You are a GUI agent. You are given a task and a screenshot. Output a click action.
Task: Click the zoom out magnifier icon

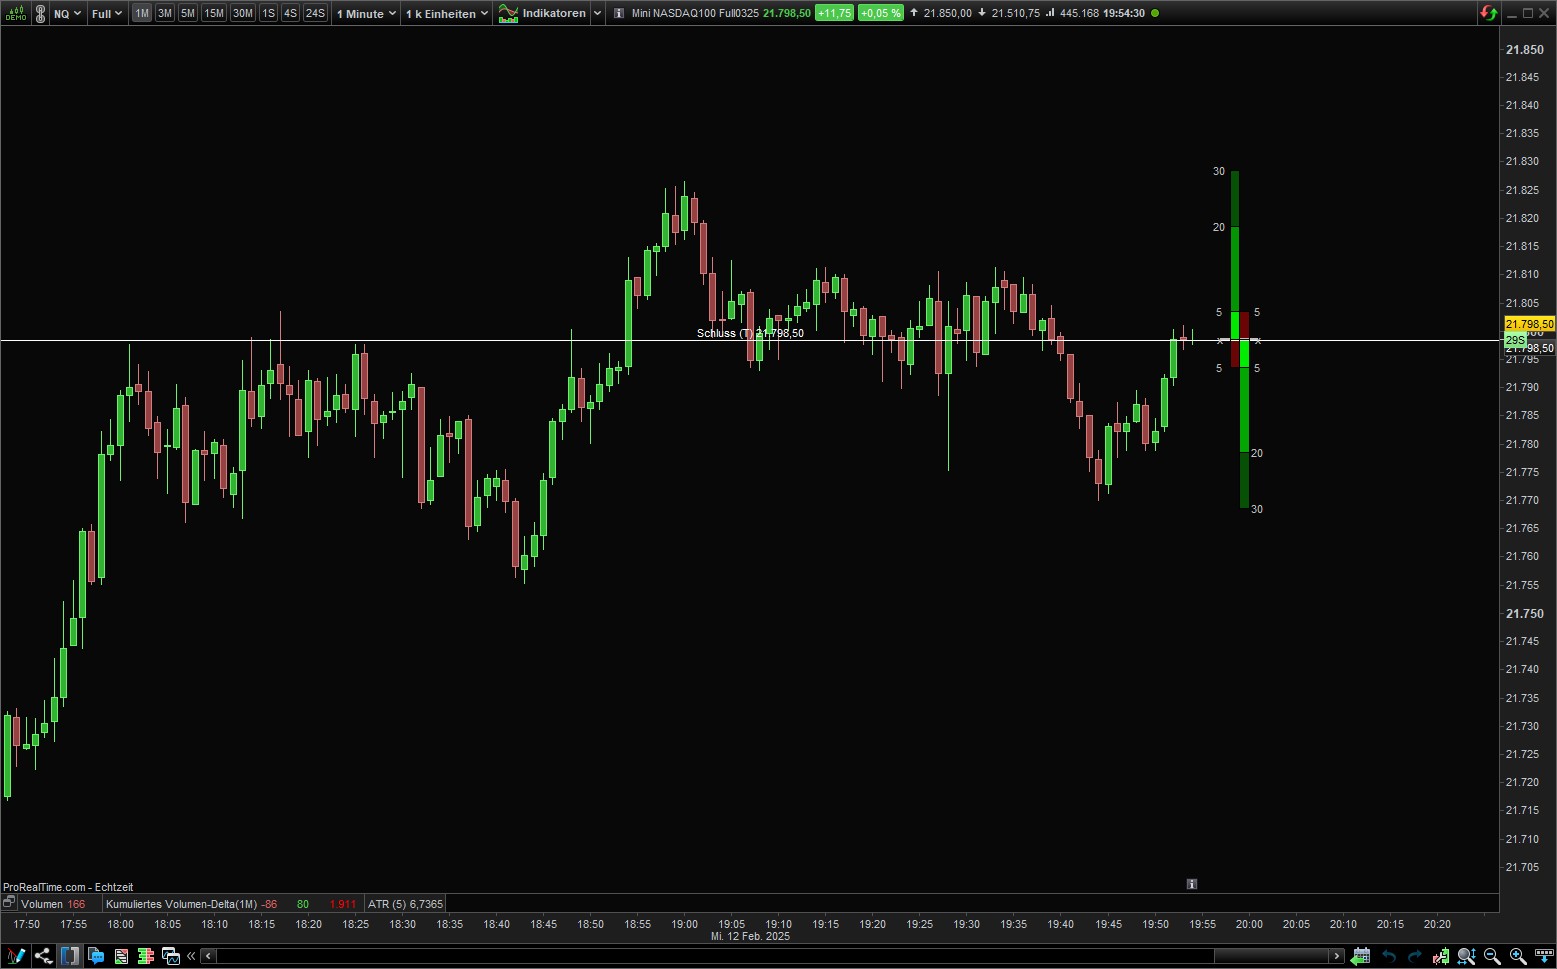point(1491,956)
